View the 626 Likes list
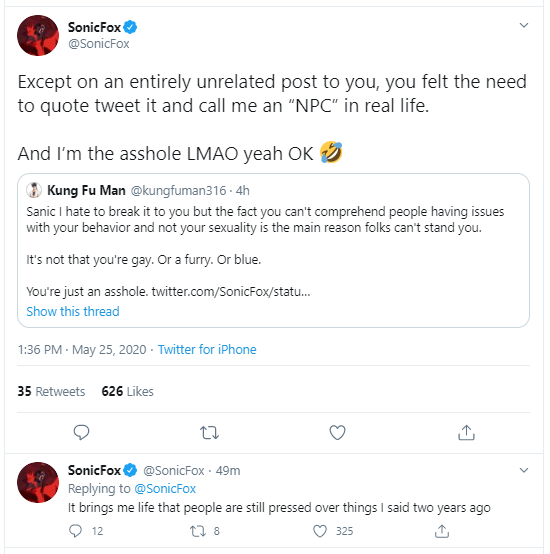 127,391
